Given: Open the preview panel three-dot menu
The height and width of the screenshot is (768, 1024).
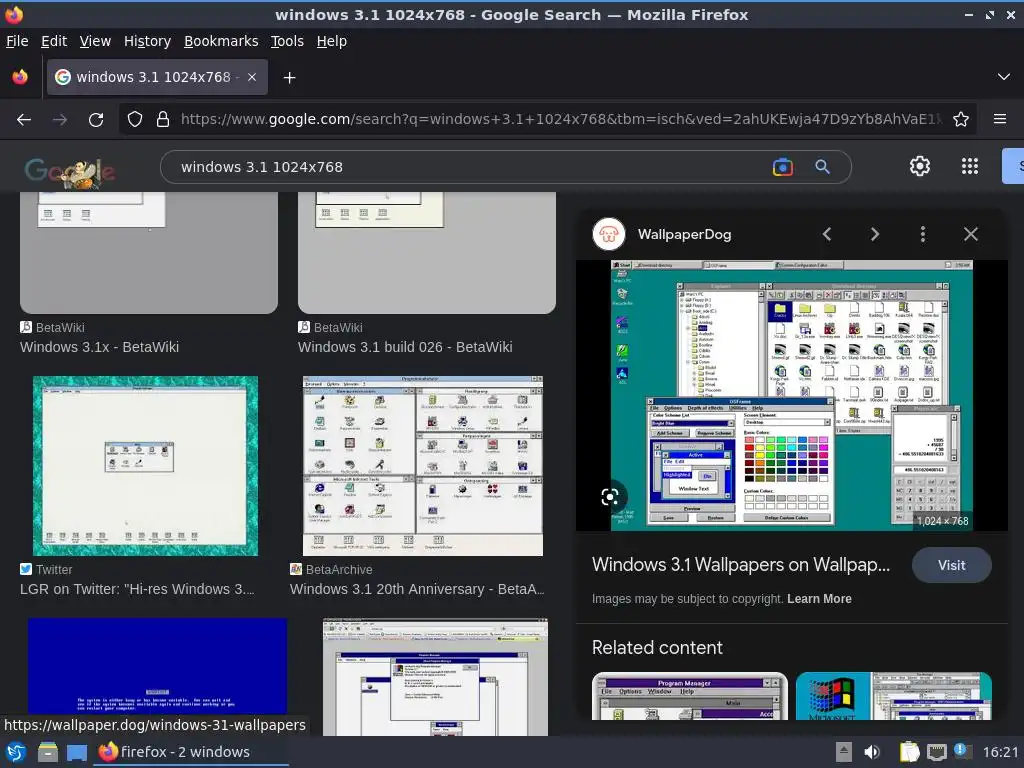Looking at the screenshot, I should click(x=923, y=234).
